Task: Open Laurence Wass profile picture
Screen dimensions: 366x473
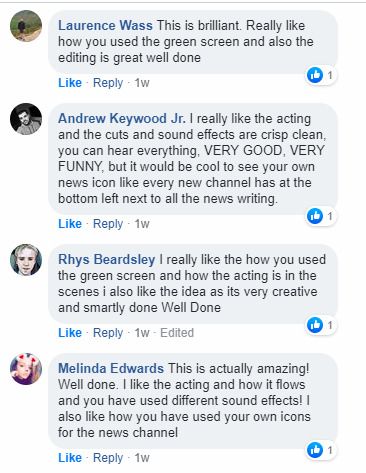Action: (x=26, y=26)
